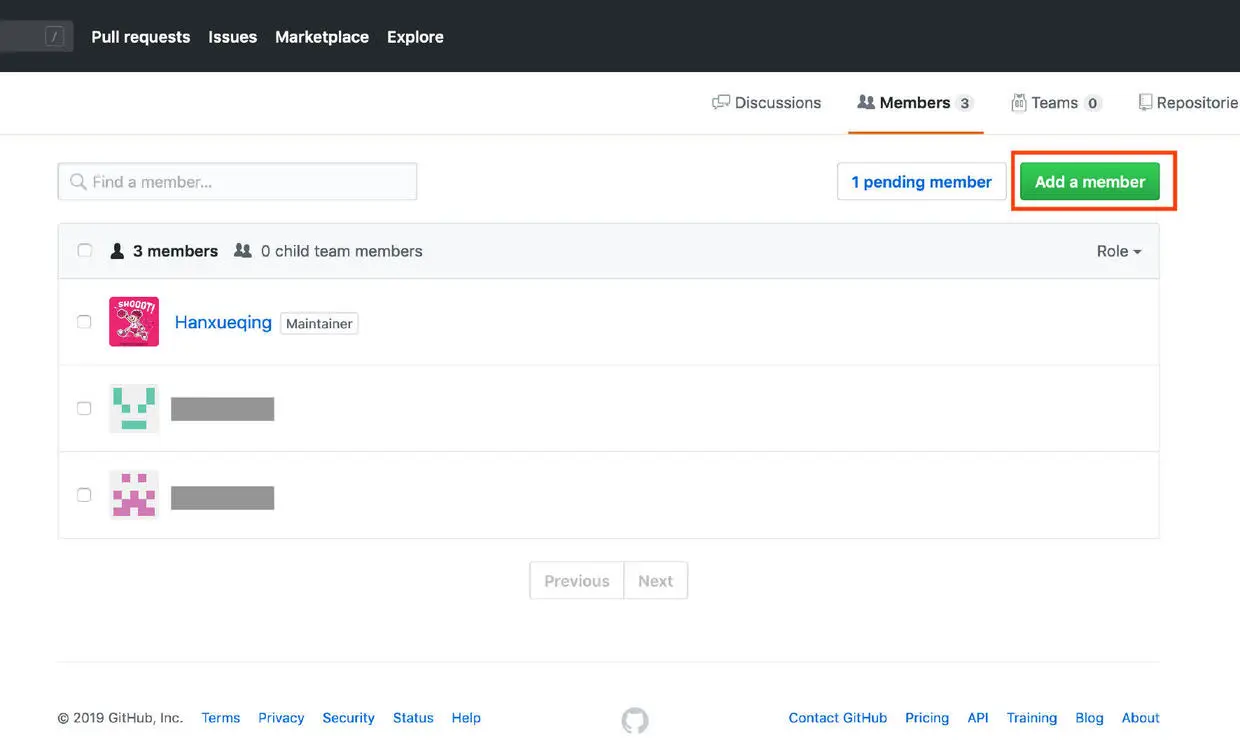View the 1 pending member
1240x756 pixels.
click(922, 182)
